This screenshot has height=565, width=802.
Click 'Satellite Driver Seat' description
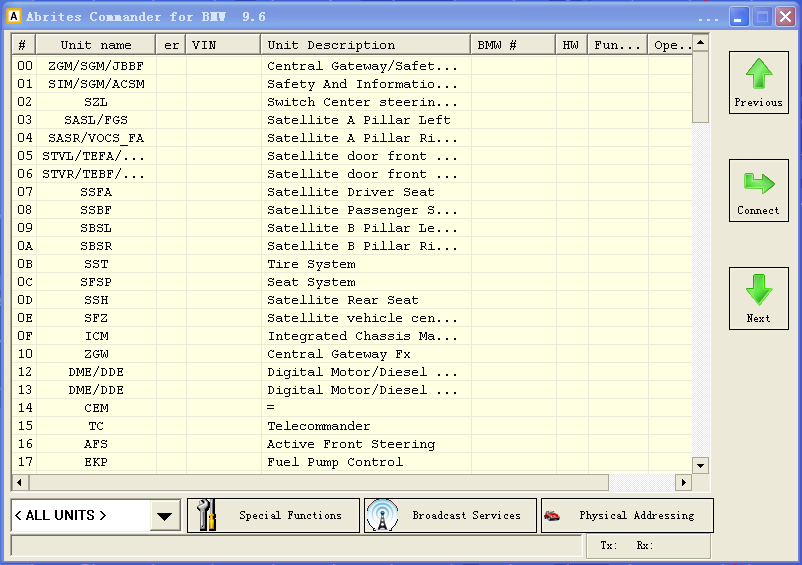click(x=351, y=192)
